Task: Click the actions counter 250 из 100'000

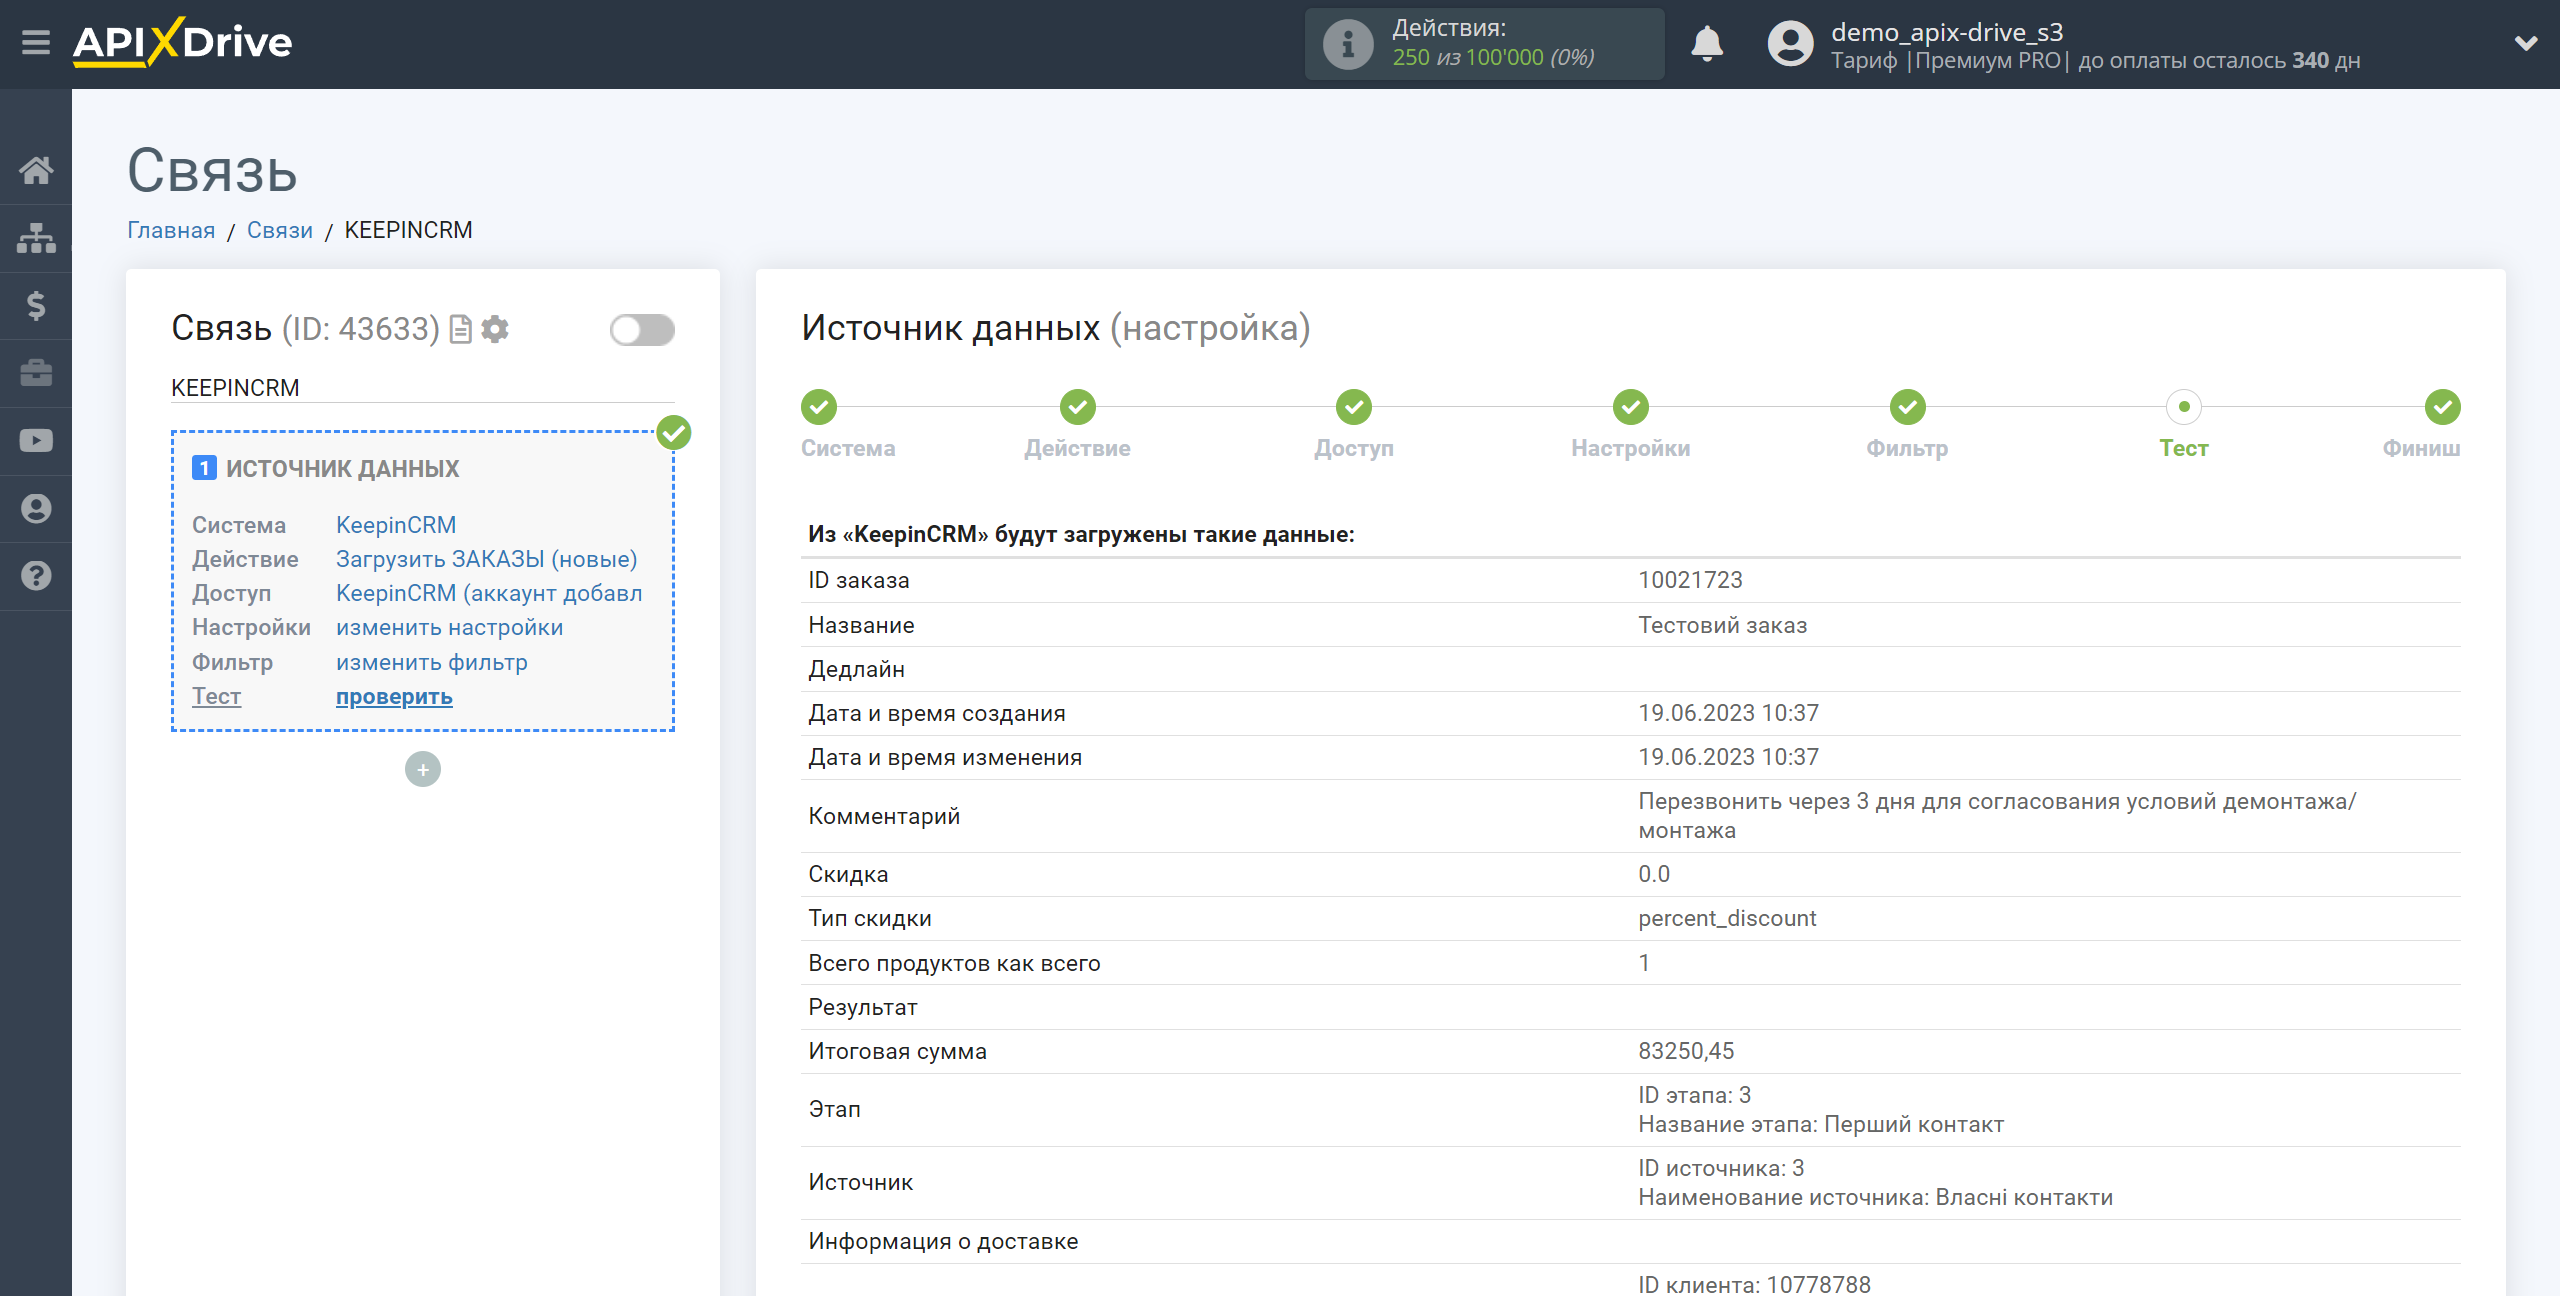Action: pos(1494,58)
